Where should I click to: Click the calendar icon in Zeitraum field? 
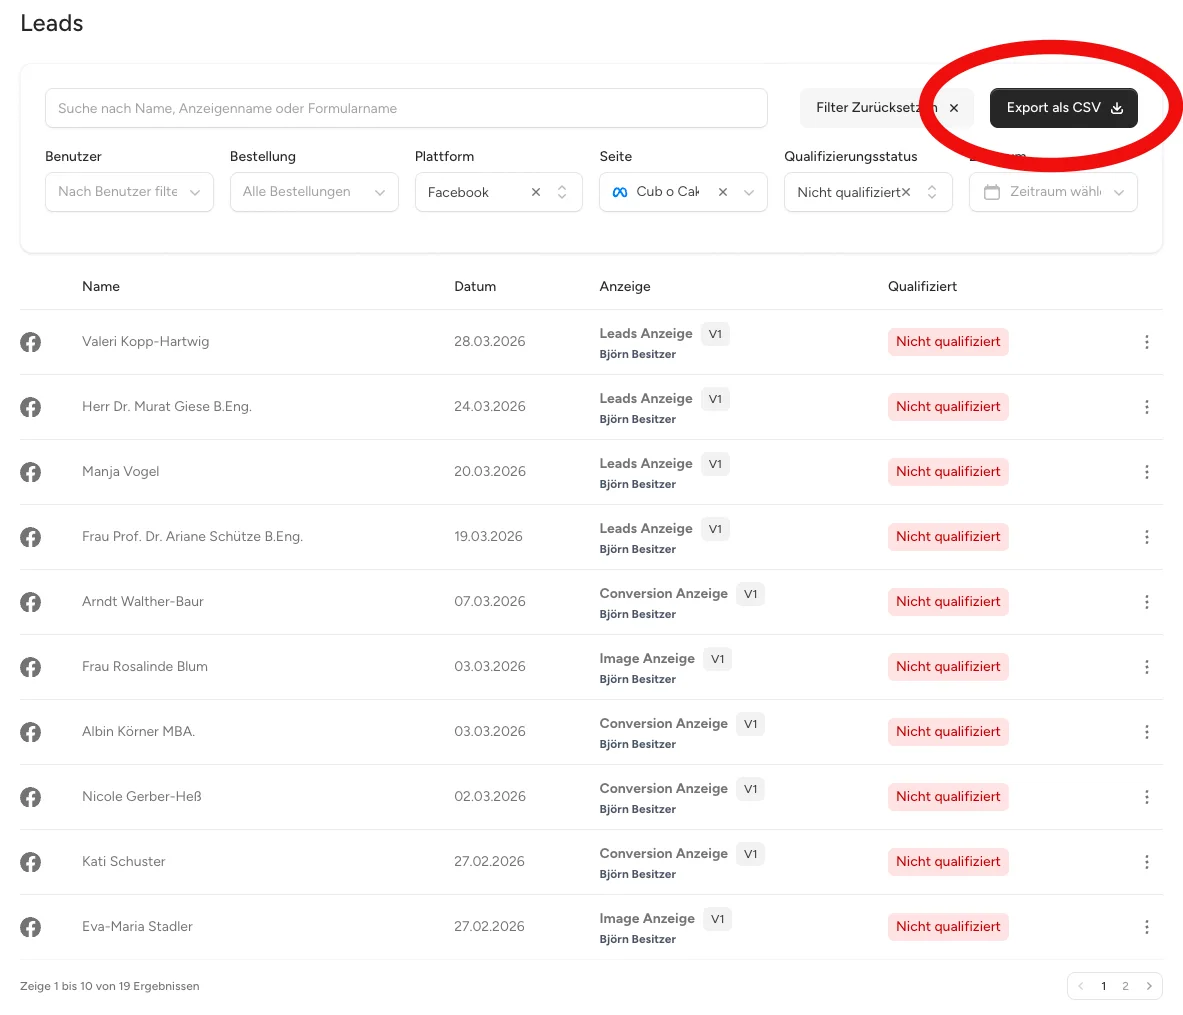(x=991, y=192)
